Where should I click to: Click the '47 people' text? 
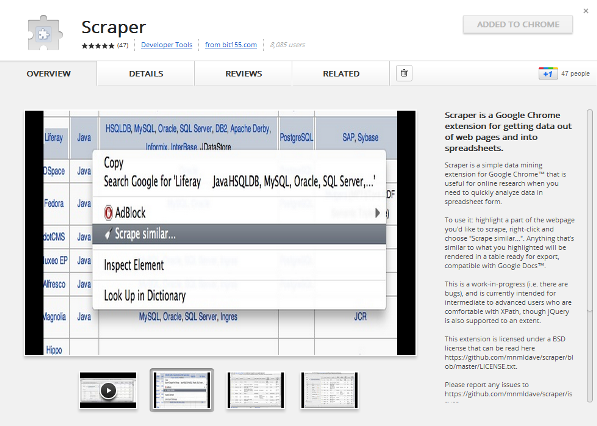click(x=575, y=73)
